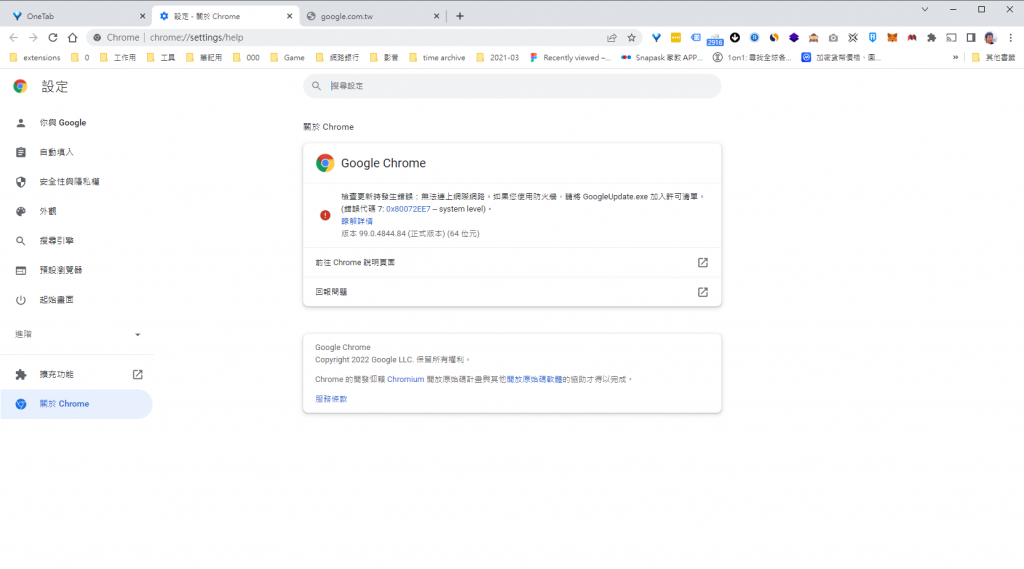The height and width of the screenshot is (569, 1024).
Task: Open 自動填入 settings section
Action: 76,152
